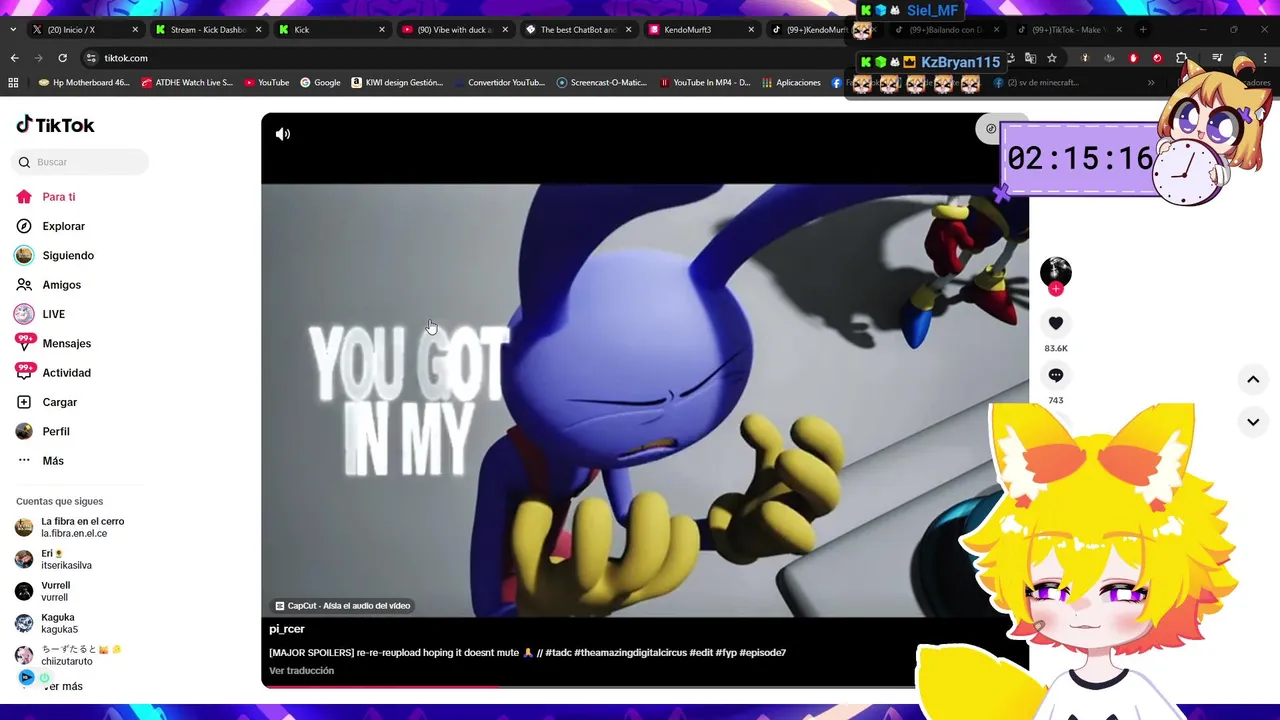This screenshot has width=1280, height=720.
Task: Open KIWI design Gestión bookmark
Action: [x=397, y=83]
